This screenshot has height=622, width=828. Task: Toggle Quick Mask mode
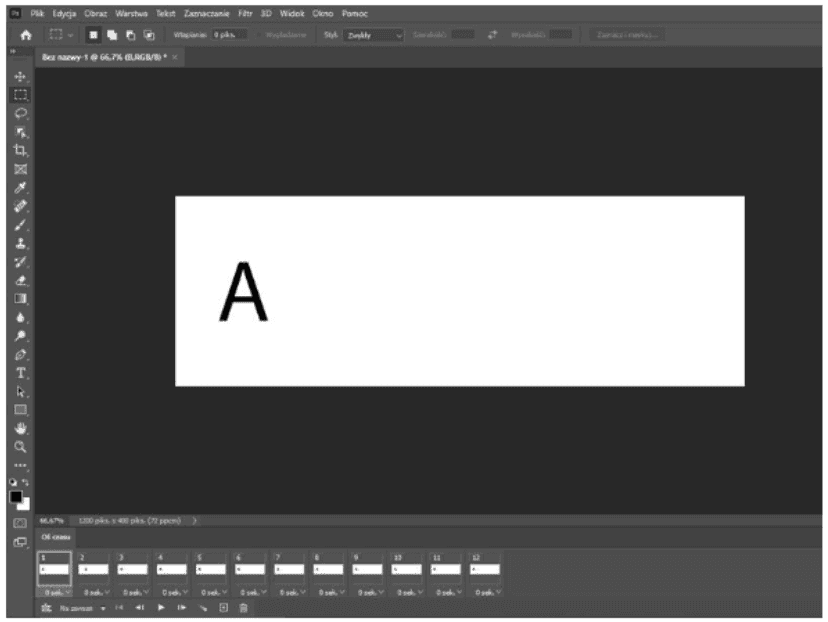(x=20, y=523)
